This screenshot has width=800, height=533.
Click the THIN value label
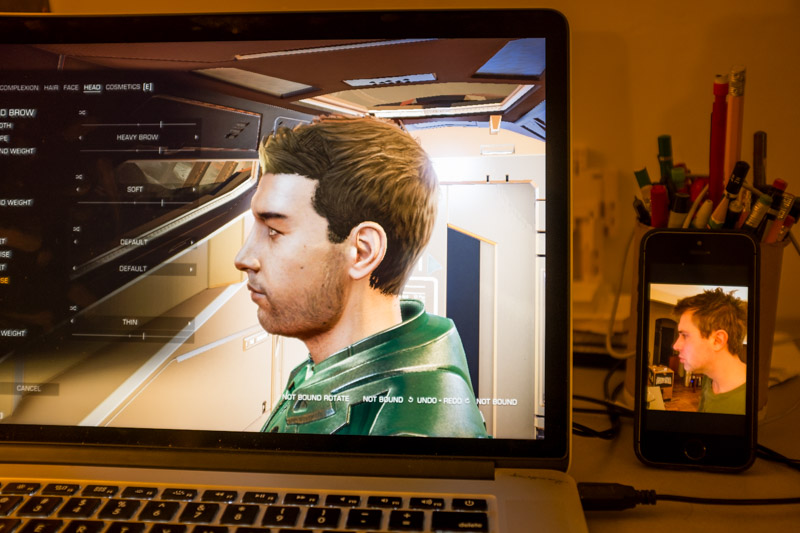click(x=130, y=322)
